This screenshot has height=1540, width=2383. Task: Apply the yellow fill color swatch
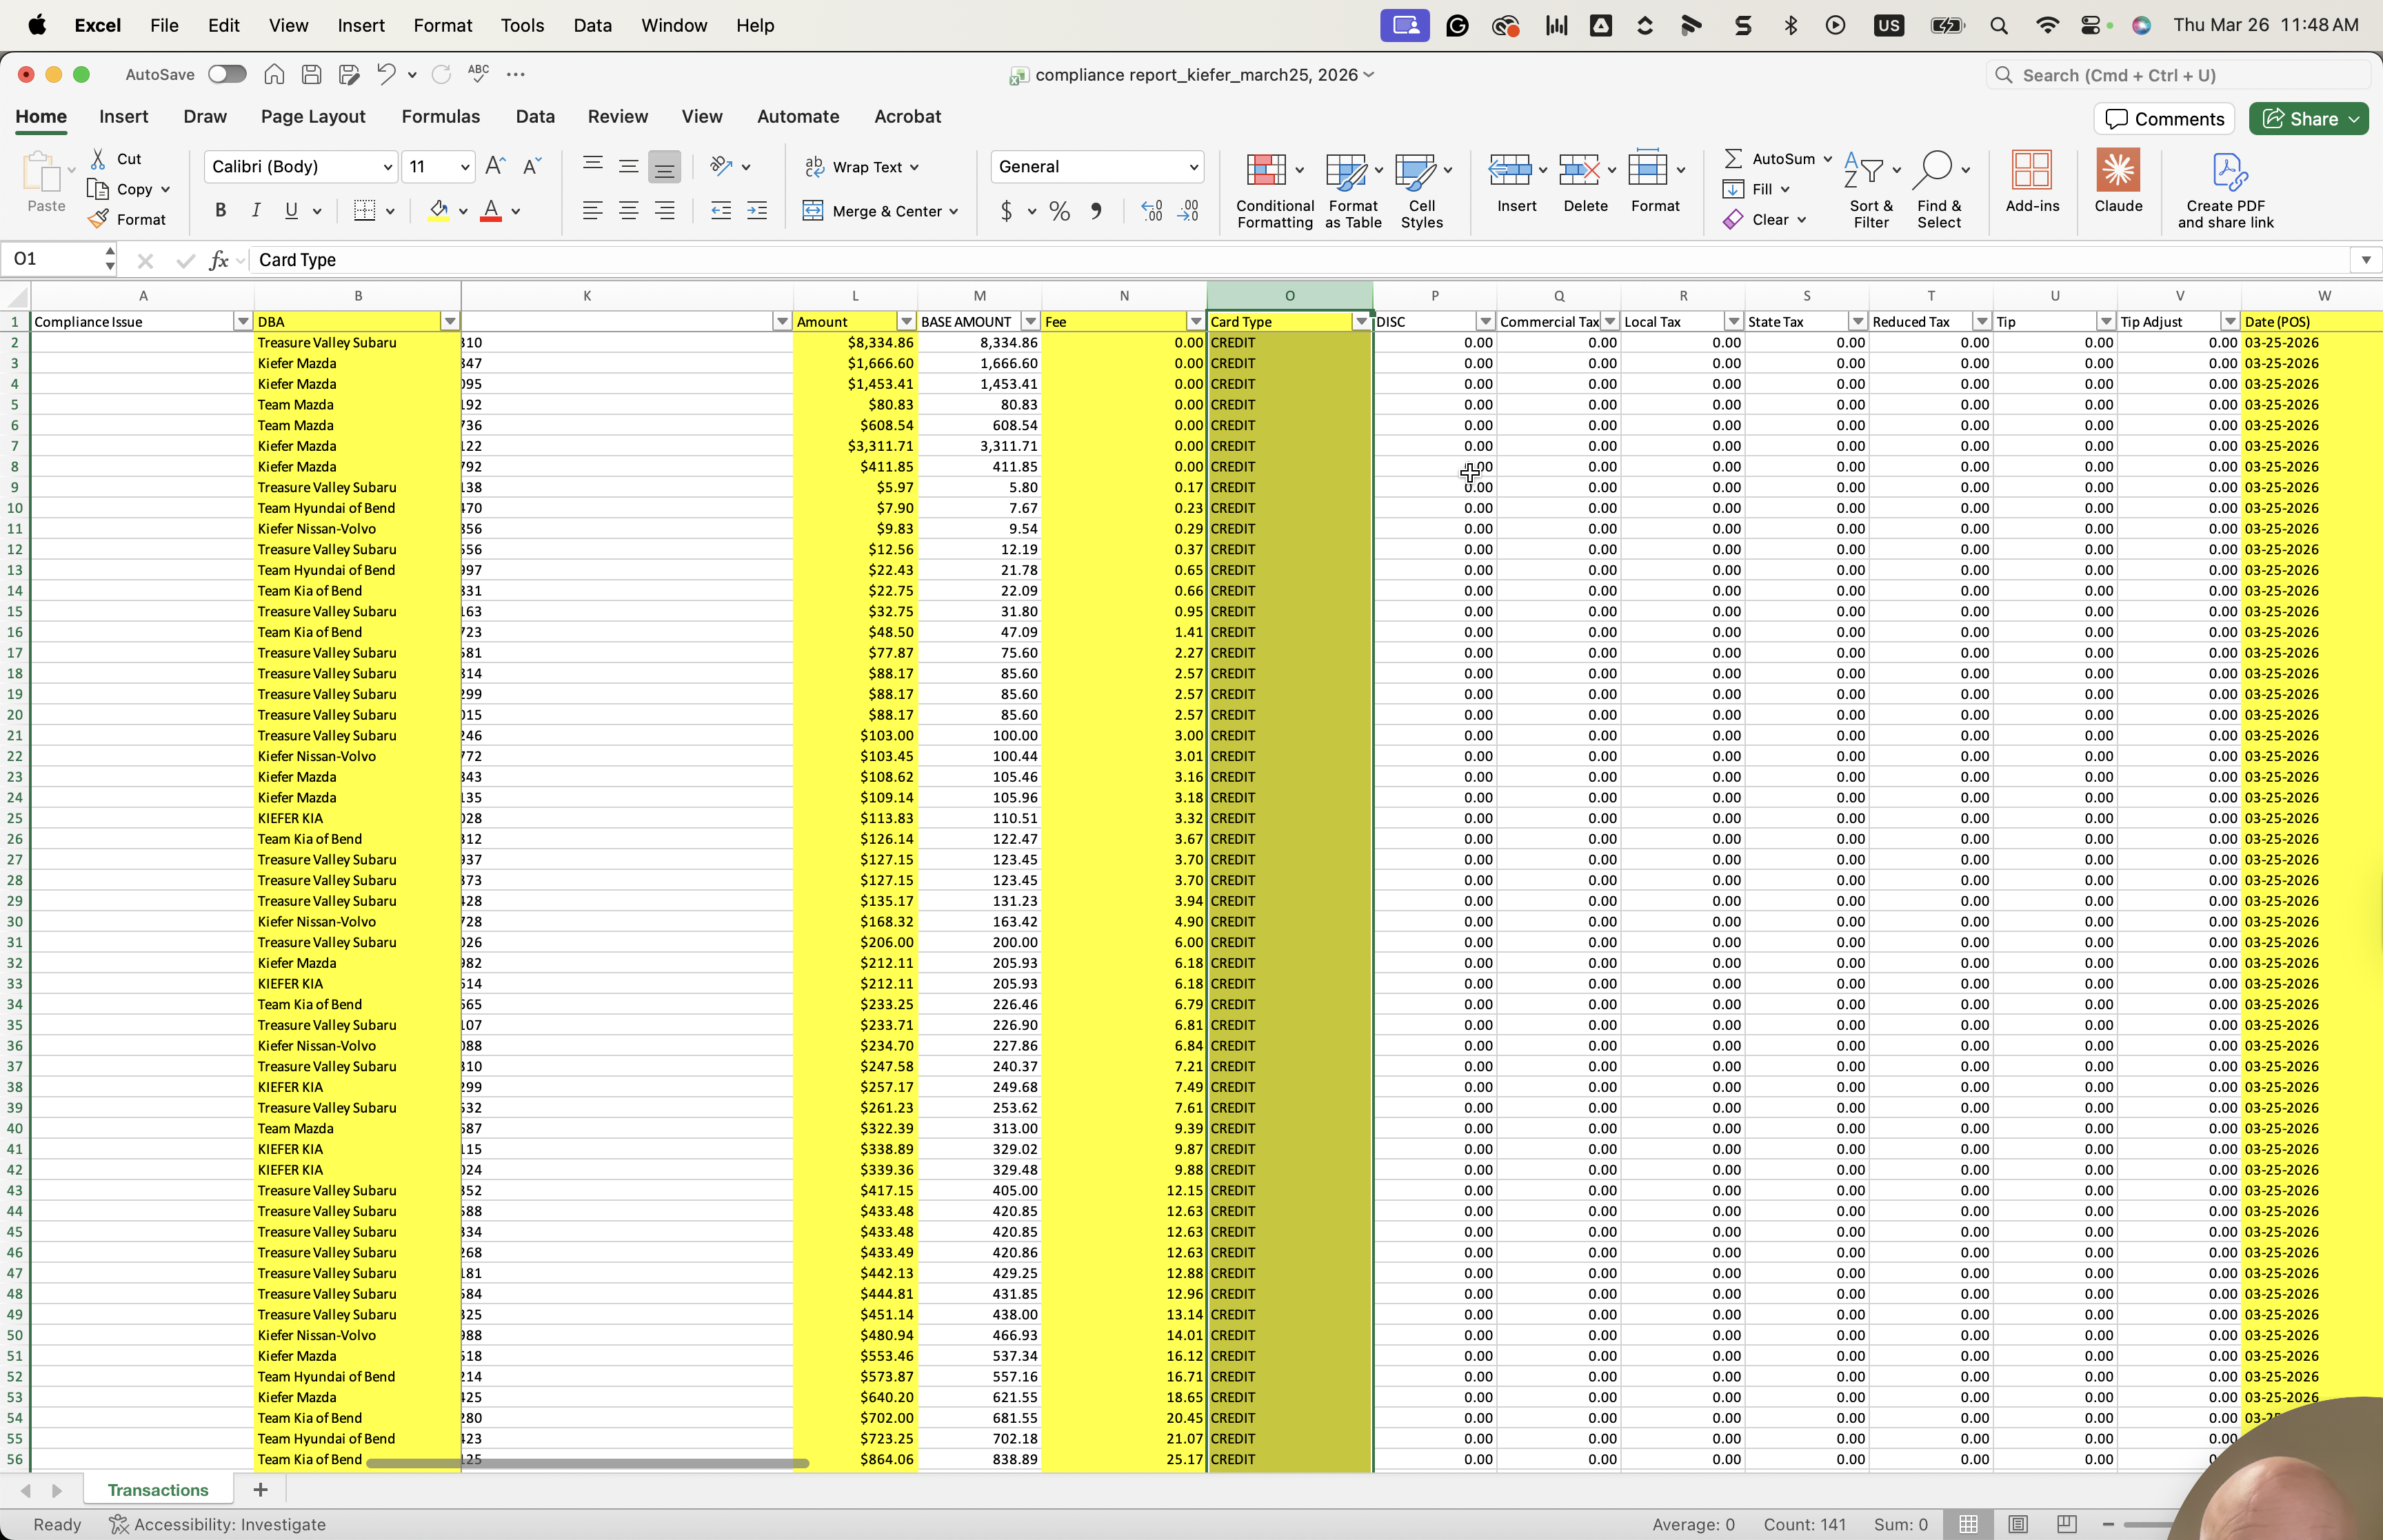click(438, 211)
